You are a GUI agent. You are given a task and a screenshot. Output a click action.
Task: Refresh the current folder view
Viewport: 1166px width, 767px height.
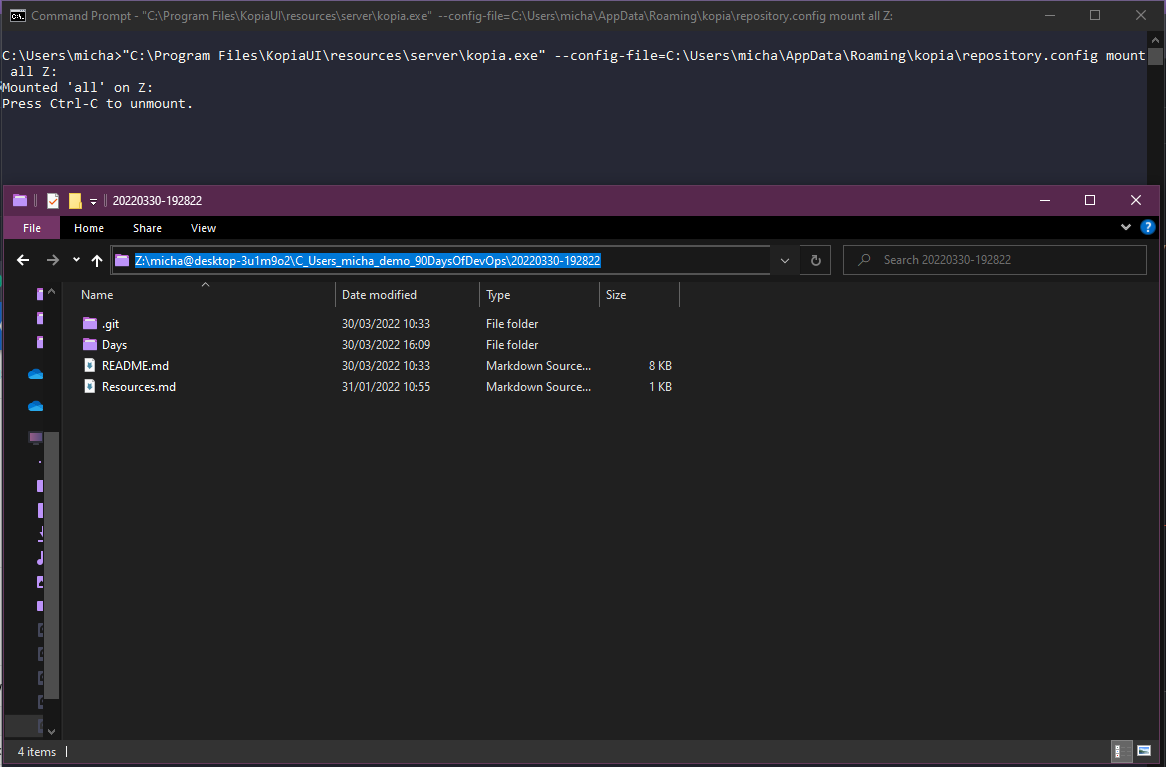click(816, 260)
